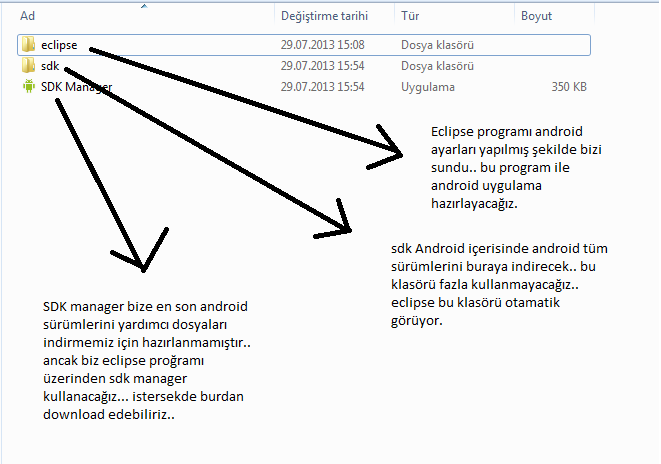Select the sdk folder name

pos(50,66)
